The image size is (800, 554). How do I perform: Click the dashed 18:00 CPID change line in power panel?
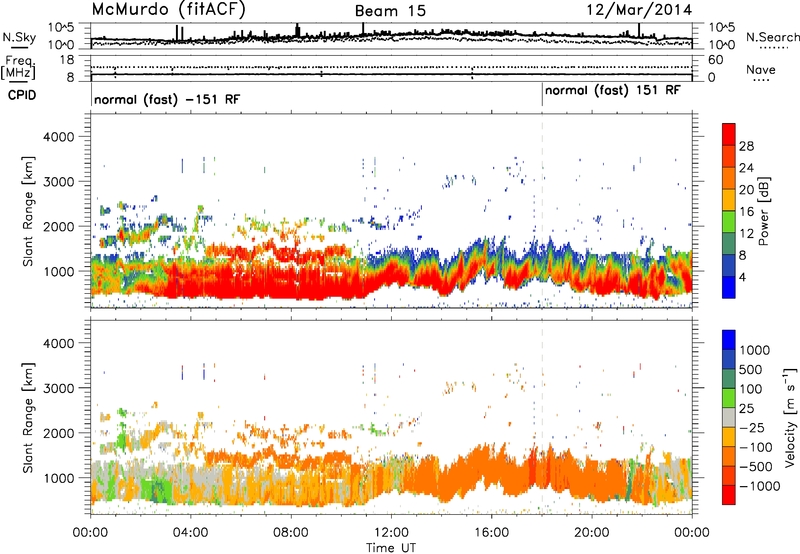tap(542, 210)
